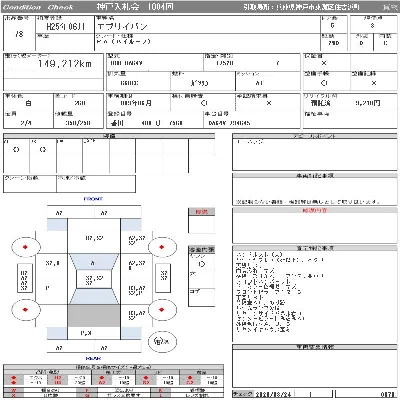Click the rear-right wheel red diamond marker
Image resolution: width=400 pixels, height=400 pixels.
point(162,310)
